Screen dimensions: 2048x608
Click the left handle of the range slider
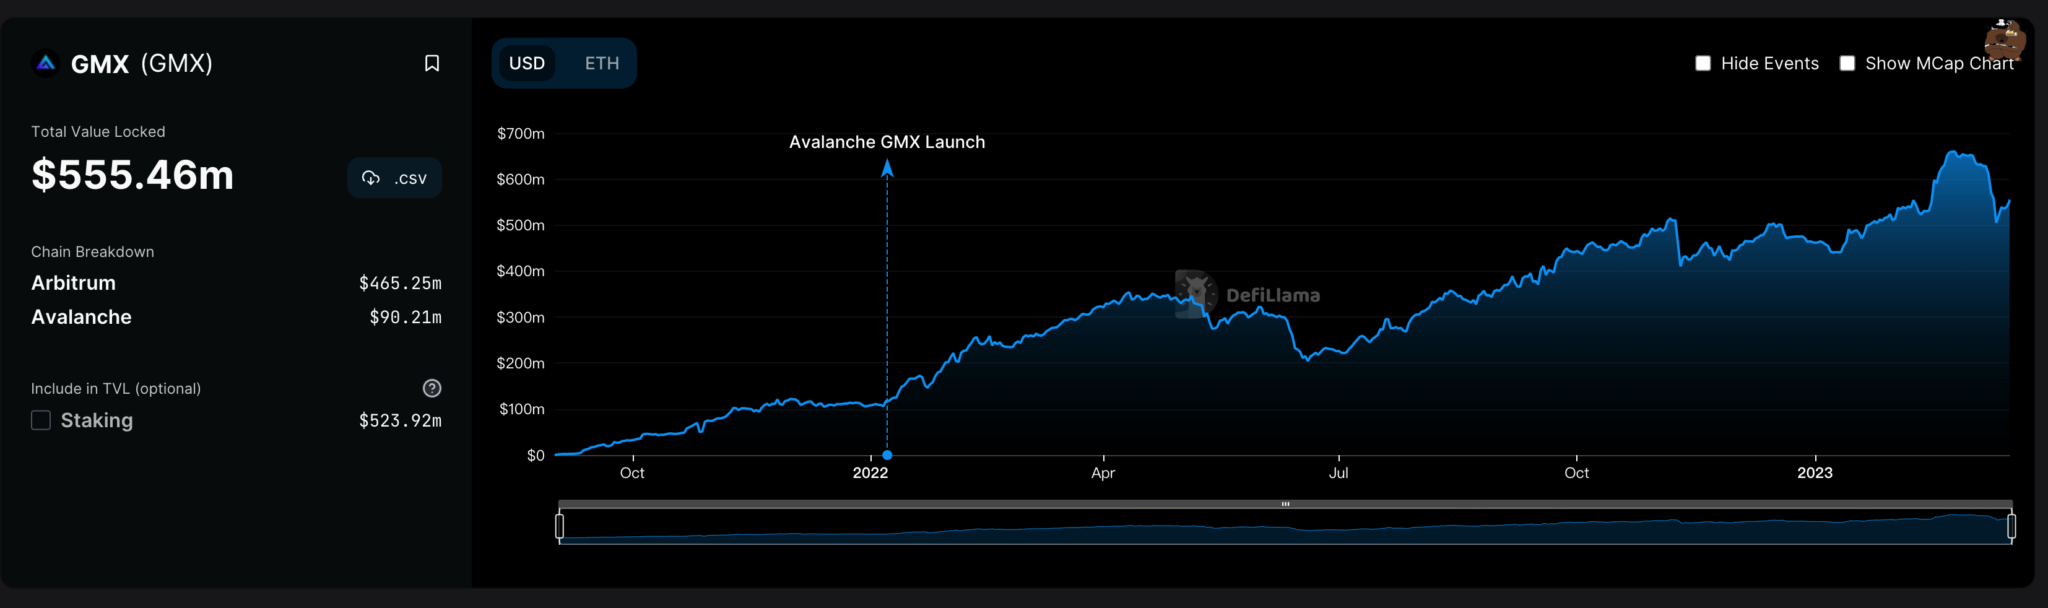click(560, 526)
